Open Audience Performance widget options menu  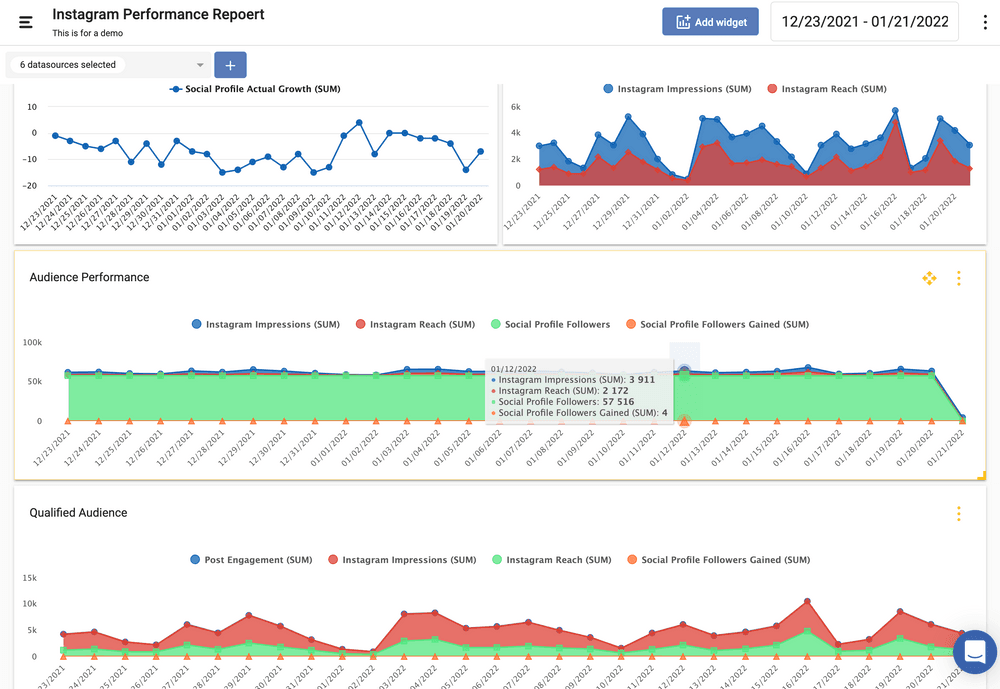[958, 278]
